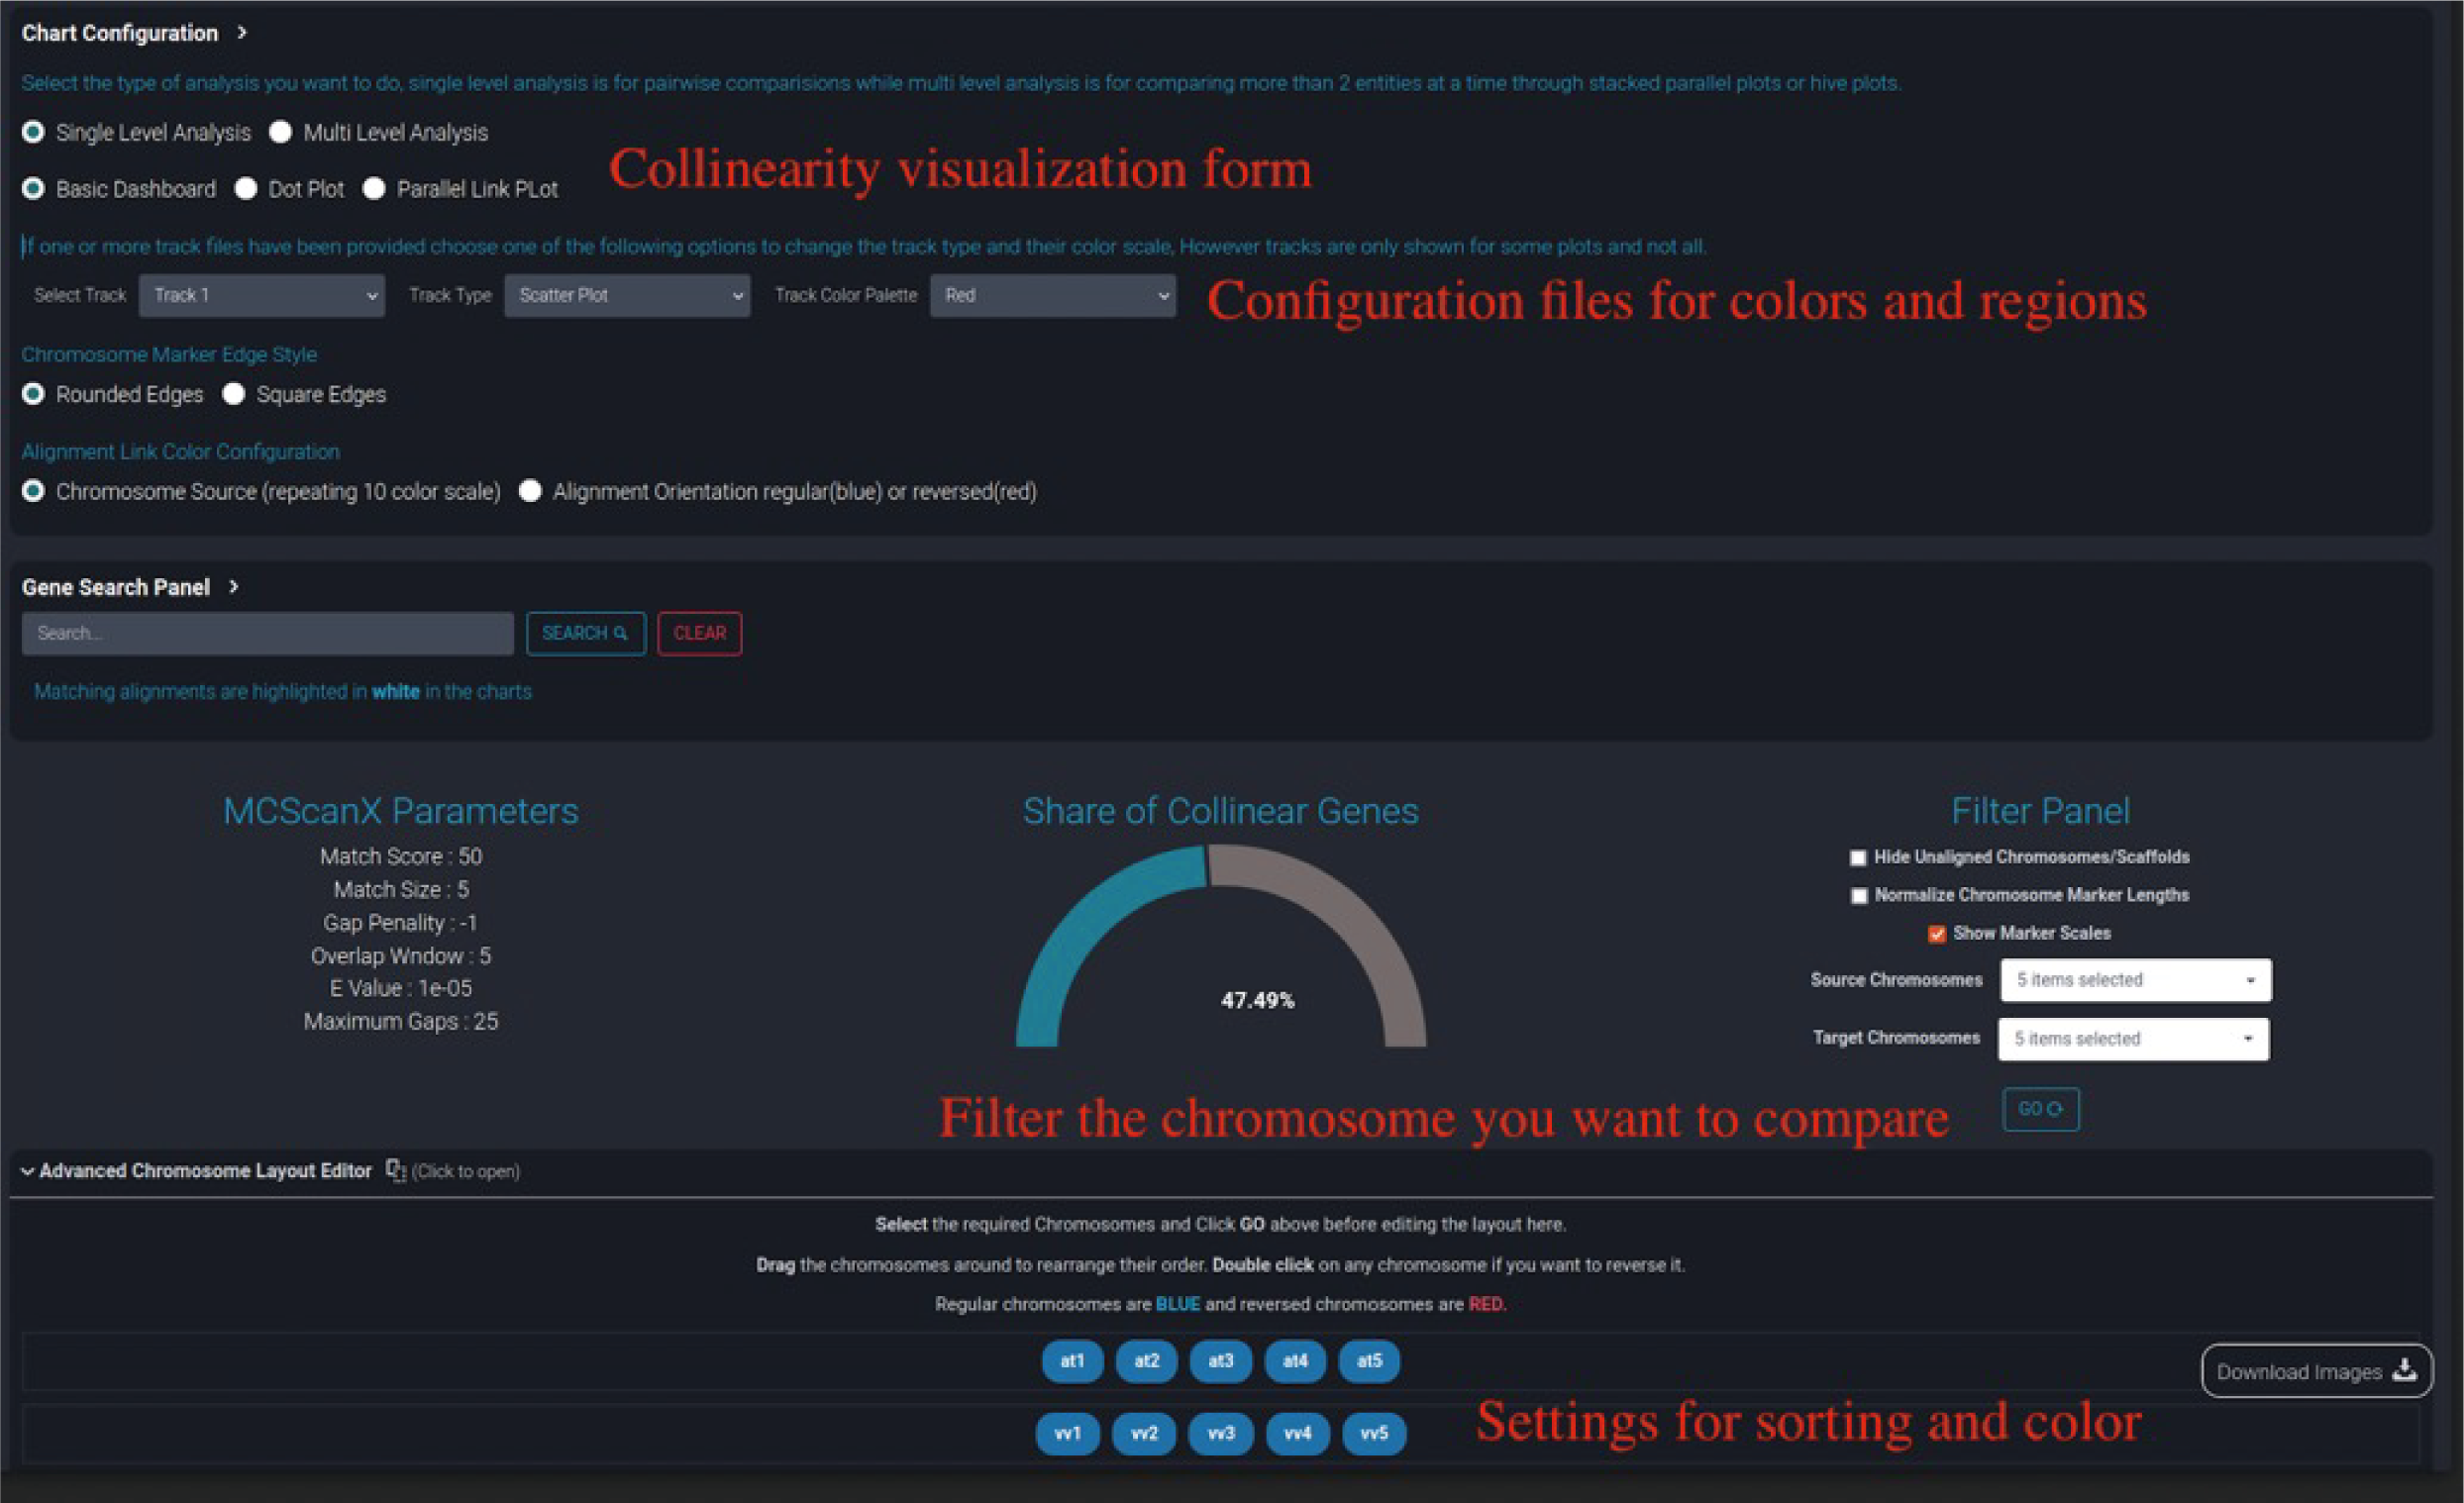This screenshot has height=1503, width=2464.
Task: Click the Gene Search Panel chevron
Action: (233, 587)
